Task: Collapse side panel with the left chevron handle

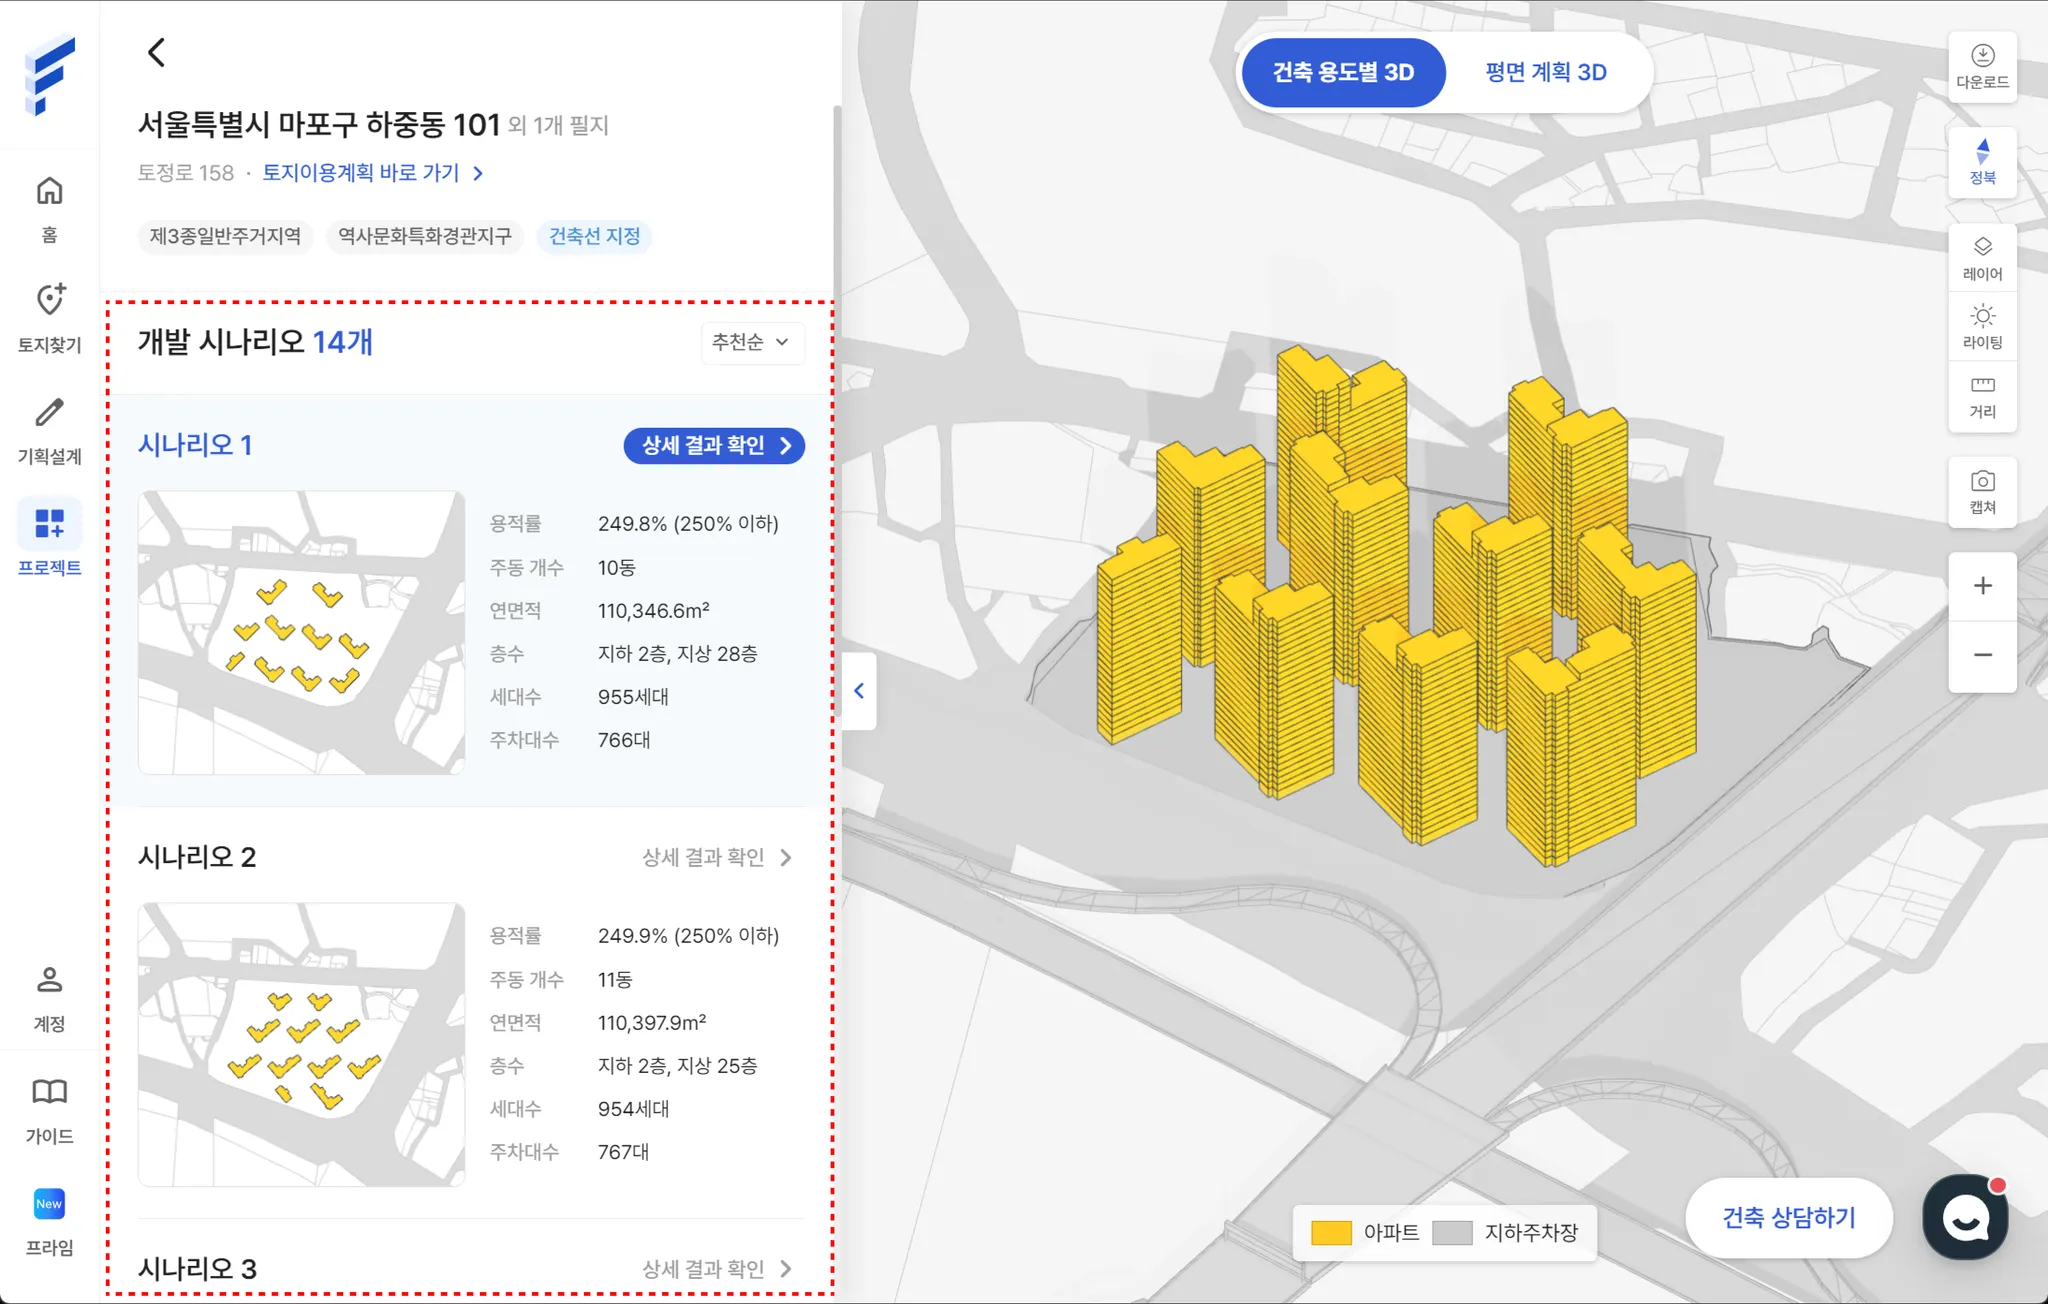Action: [x=859, y=691]
